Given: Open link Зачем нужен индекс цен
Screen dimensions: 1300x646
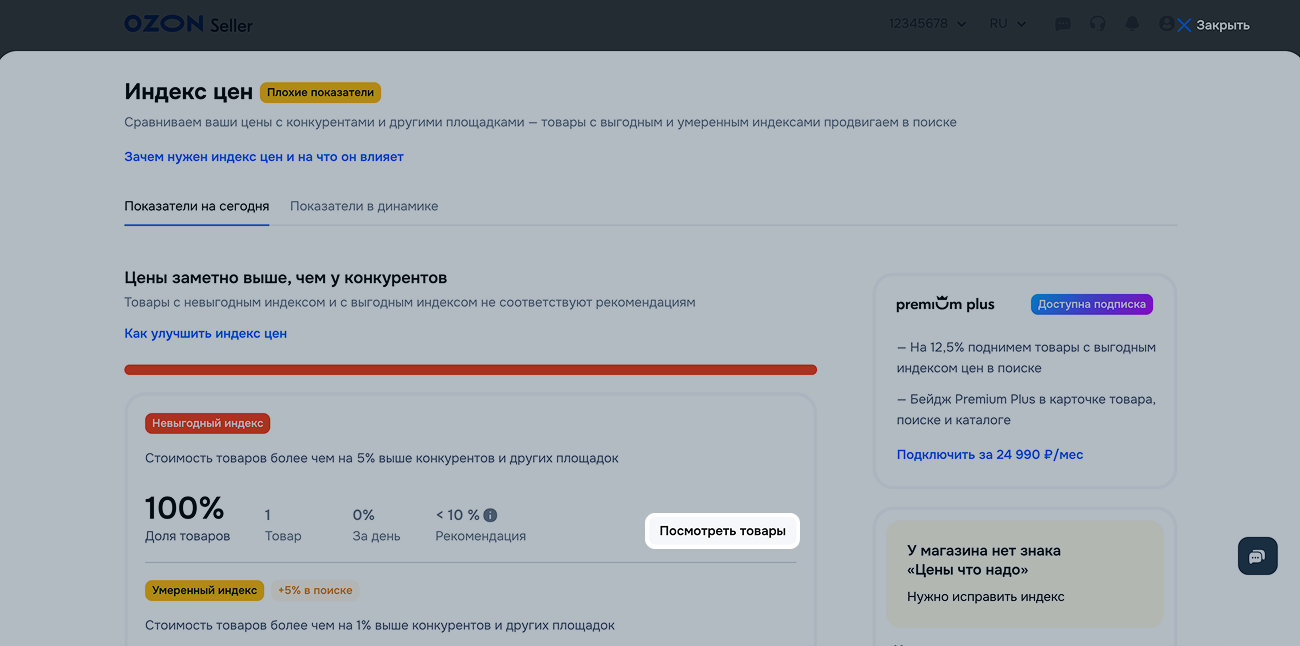Looking at the screenshot, I should [264, 157].
